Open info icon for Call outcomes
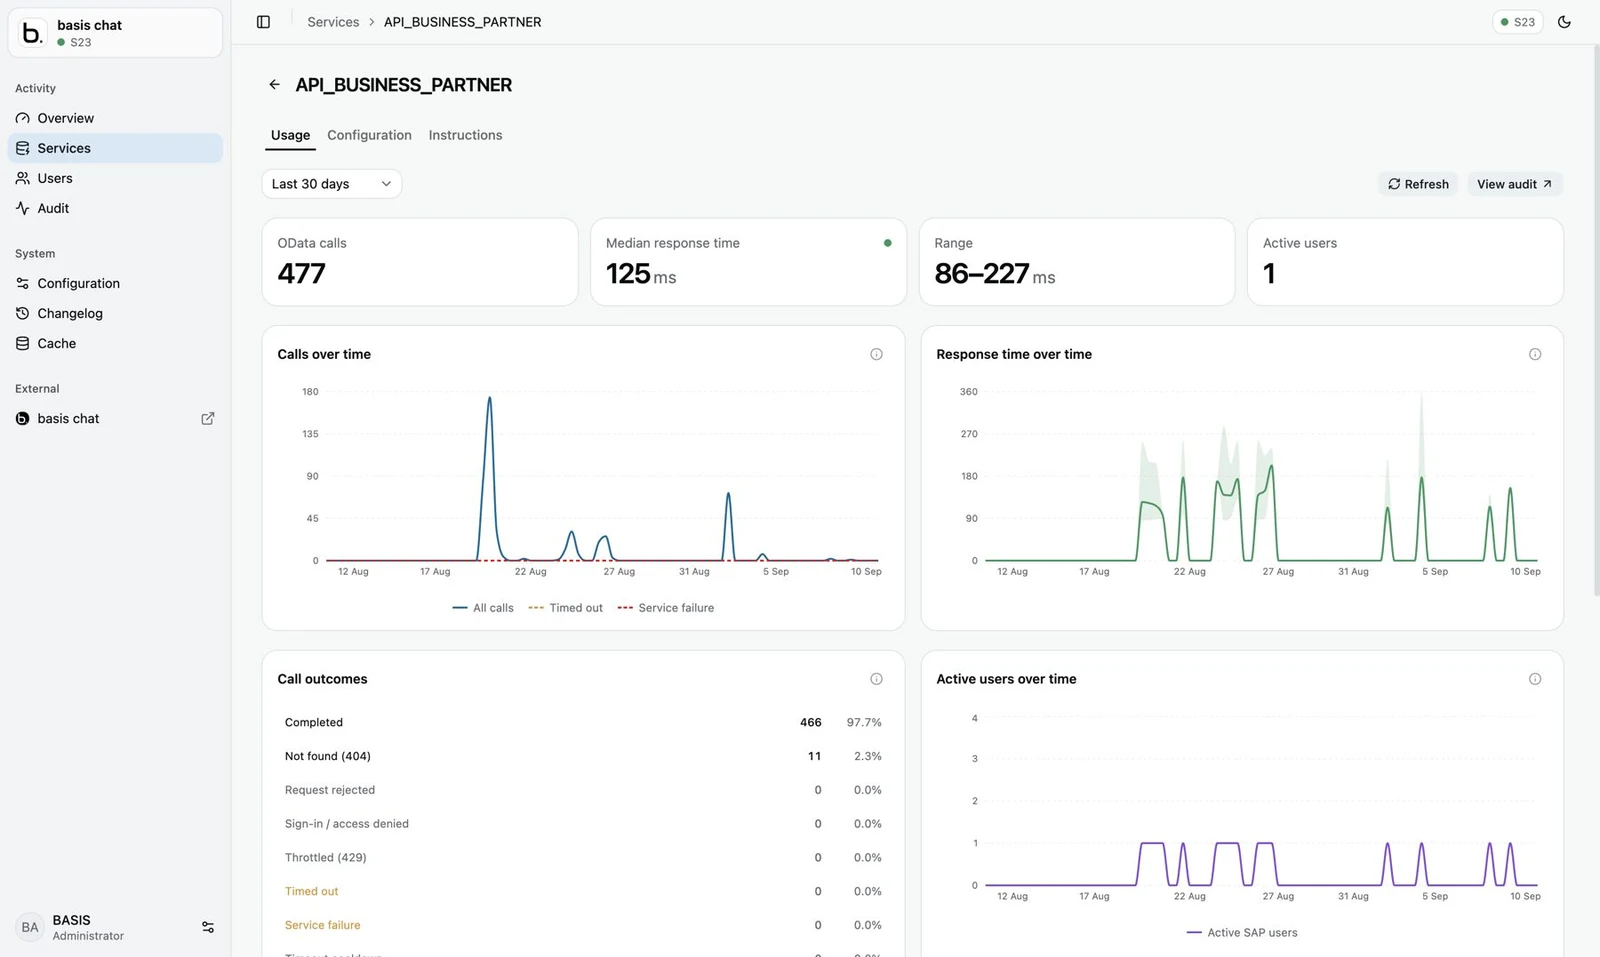Viewport: 1600px width, 957px height. (876, 679)
